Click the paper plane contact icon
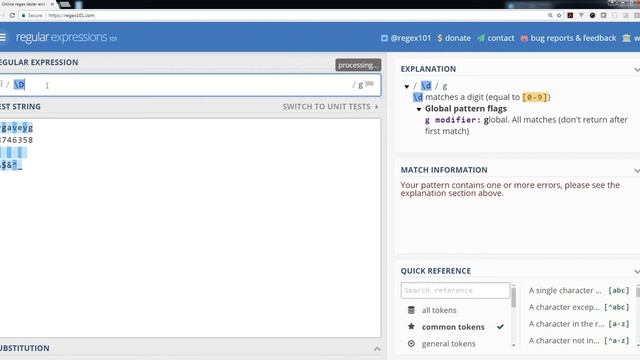This screenshot has height=360, width=640. (481, 38)
